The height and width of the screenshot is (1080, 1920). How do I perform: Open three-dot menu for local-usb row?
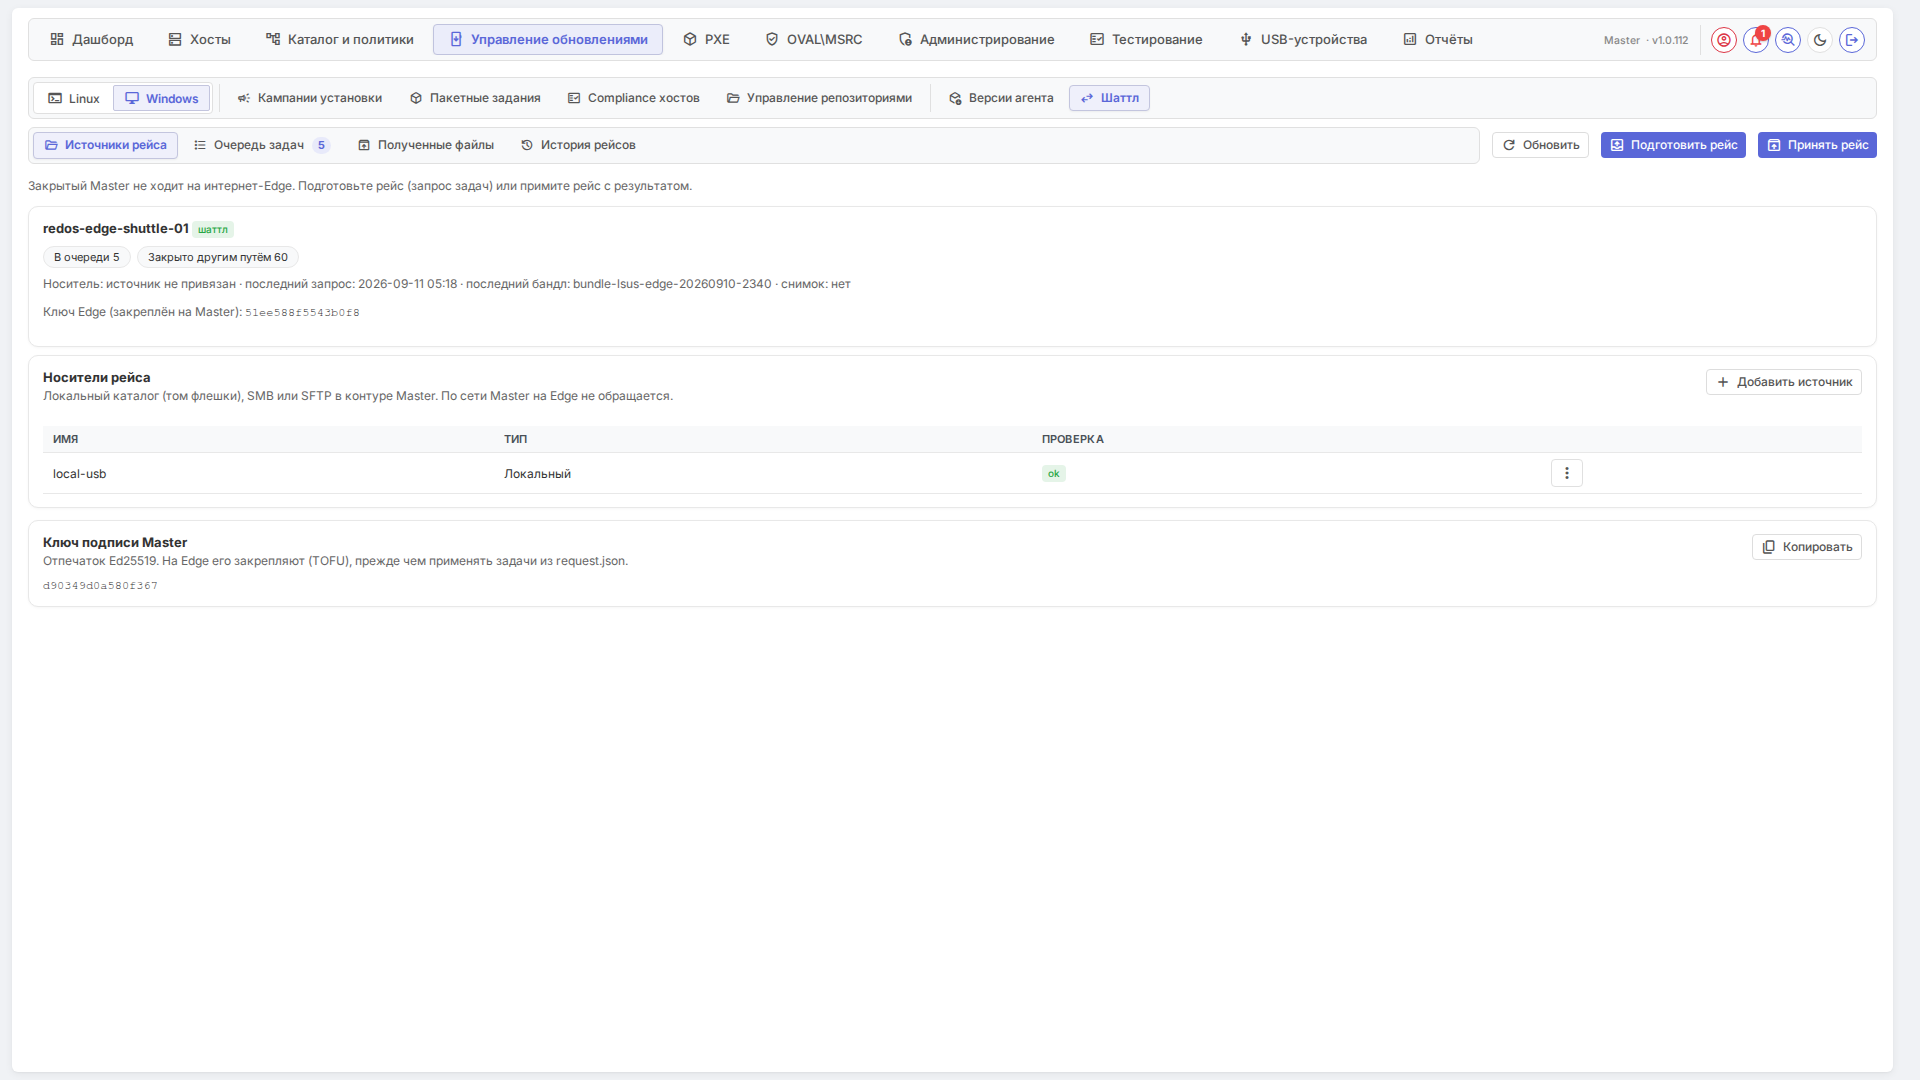click(x=1567, y=473)
